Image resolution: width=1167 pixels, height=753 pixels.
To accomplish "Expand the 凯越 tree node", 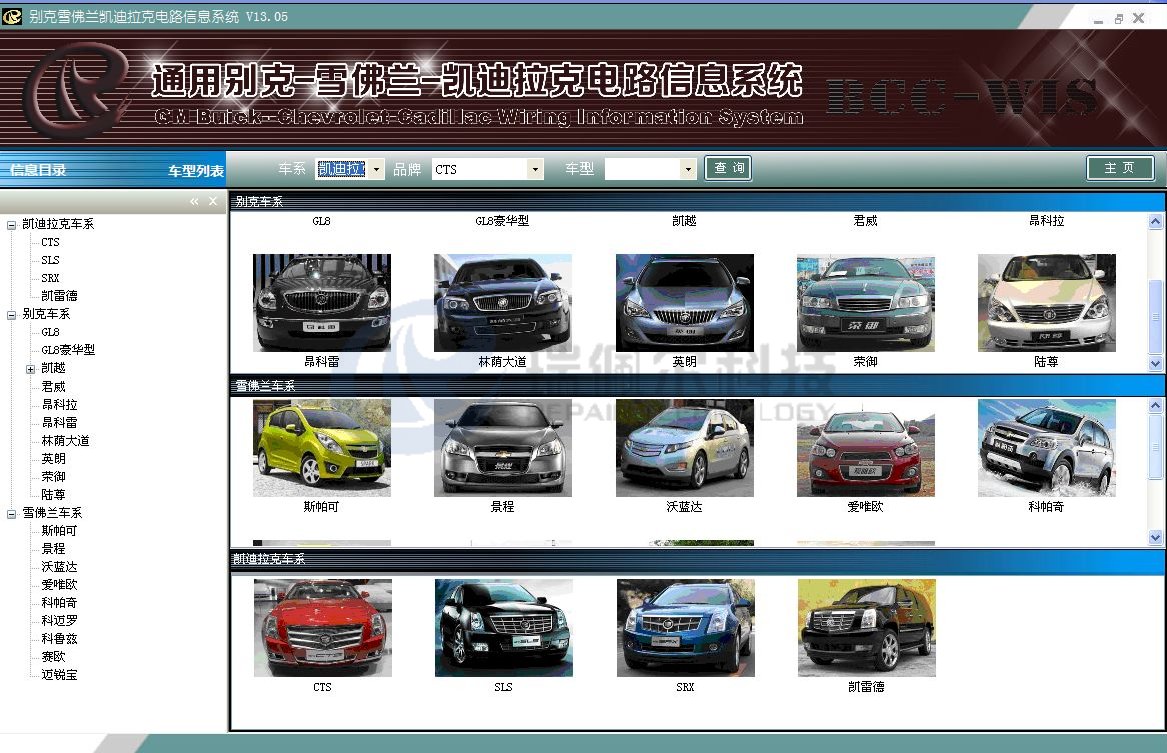I will pyautogui.click(x=31, y=369).
